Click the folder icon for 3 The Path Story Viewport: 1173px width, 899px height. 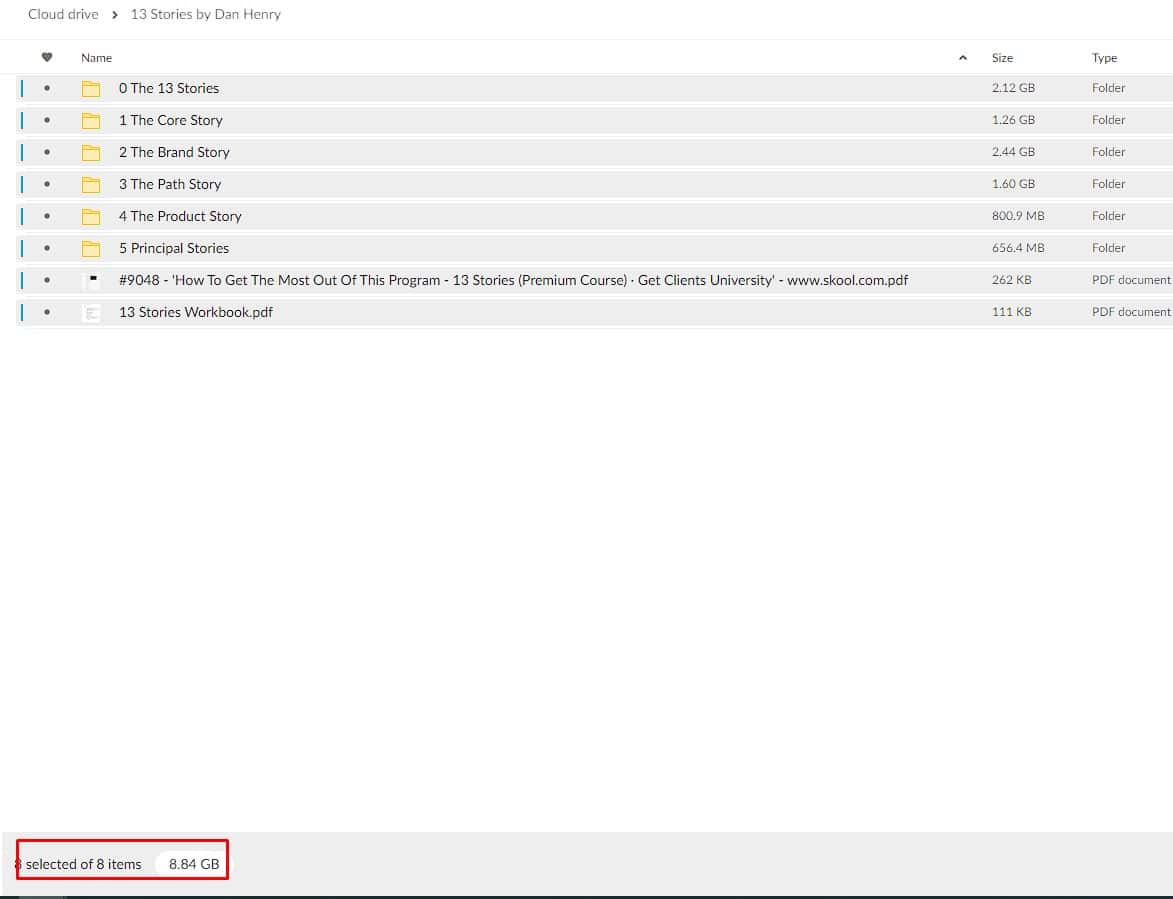pyautogui.click(x=91, y=184)
